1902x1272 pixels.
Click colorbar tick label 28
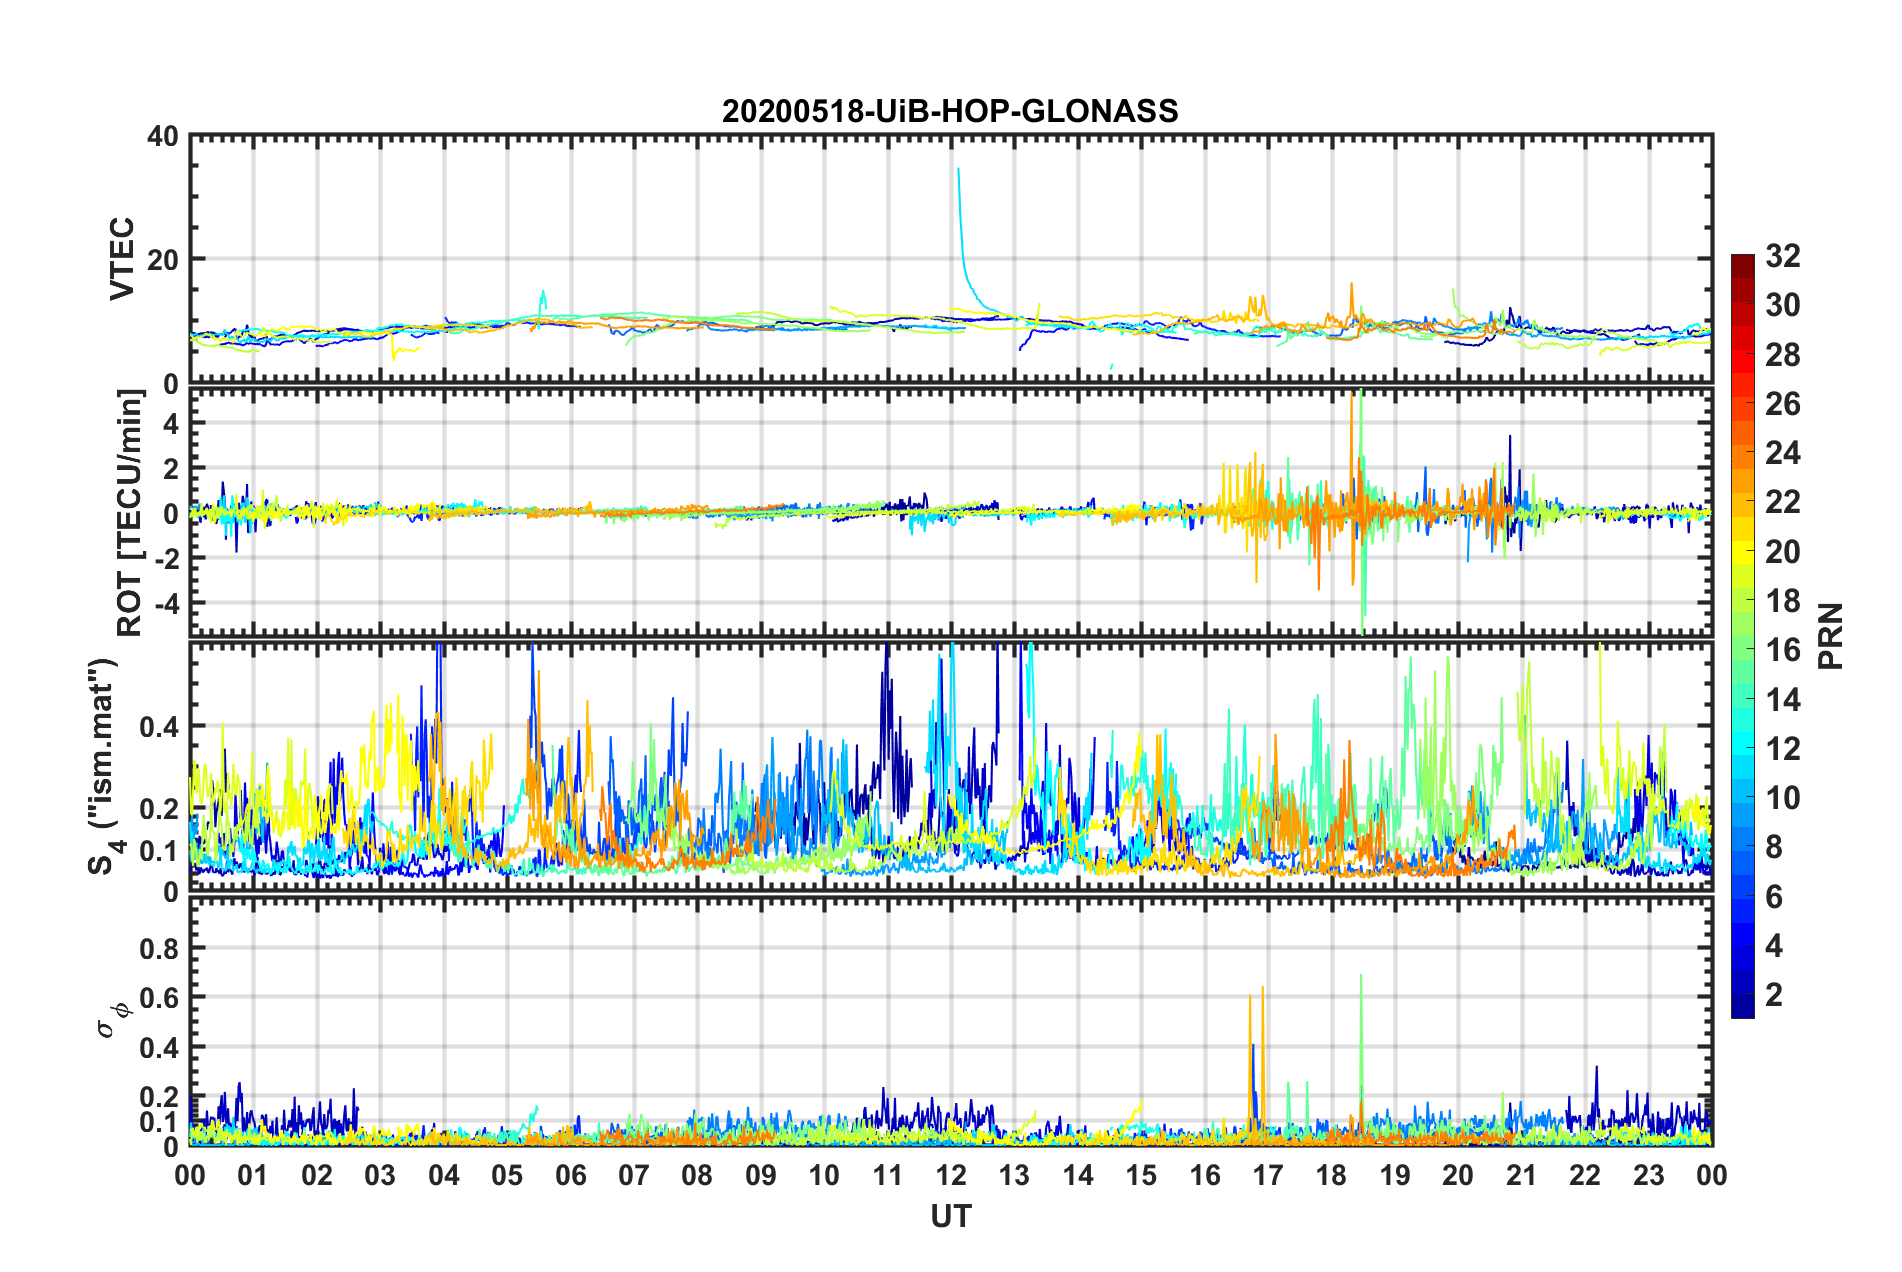pyautogui.click(x=1782, y=355)
